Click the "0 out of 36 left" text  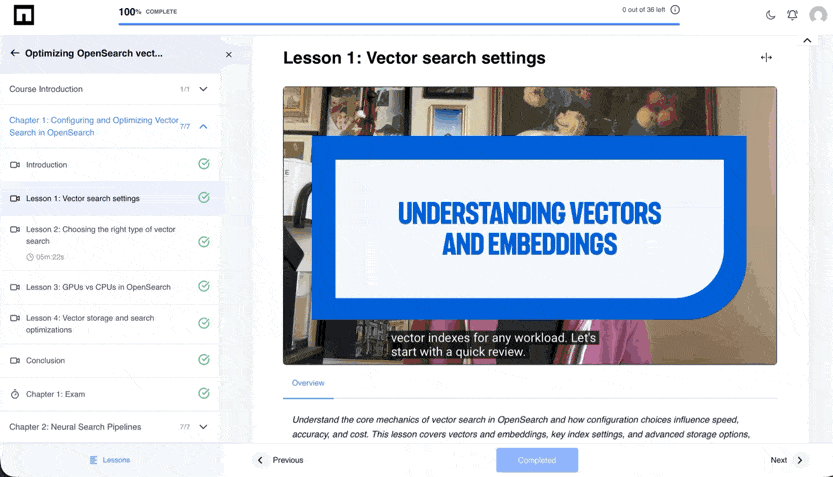tap(643, 10)
